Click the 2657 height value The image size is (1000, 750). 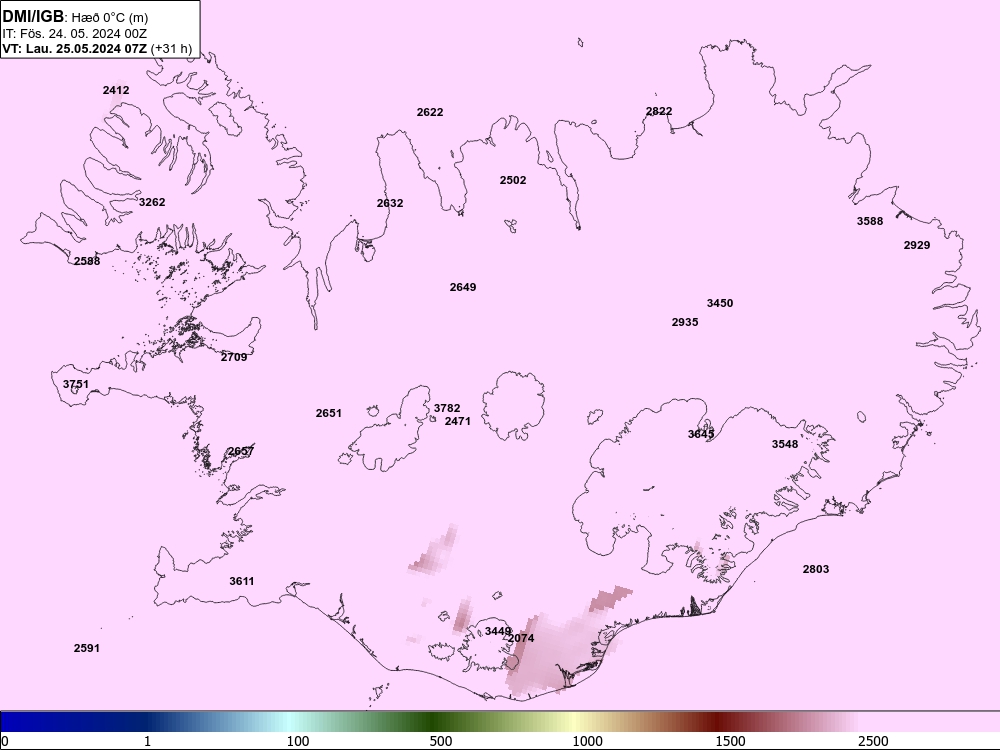(241, 452)
